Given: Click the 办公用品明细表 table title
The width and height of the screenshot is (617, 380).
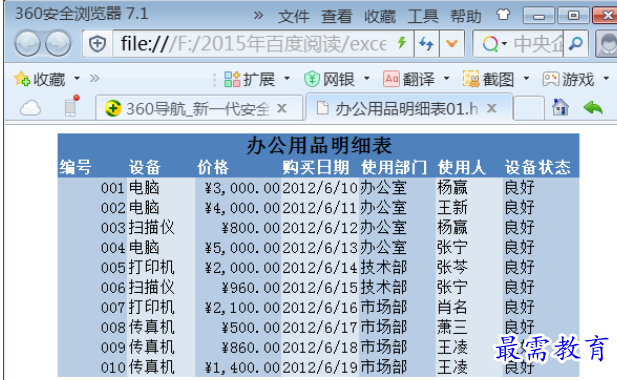Looking at the screenshot, I should pos(319,146).
